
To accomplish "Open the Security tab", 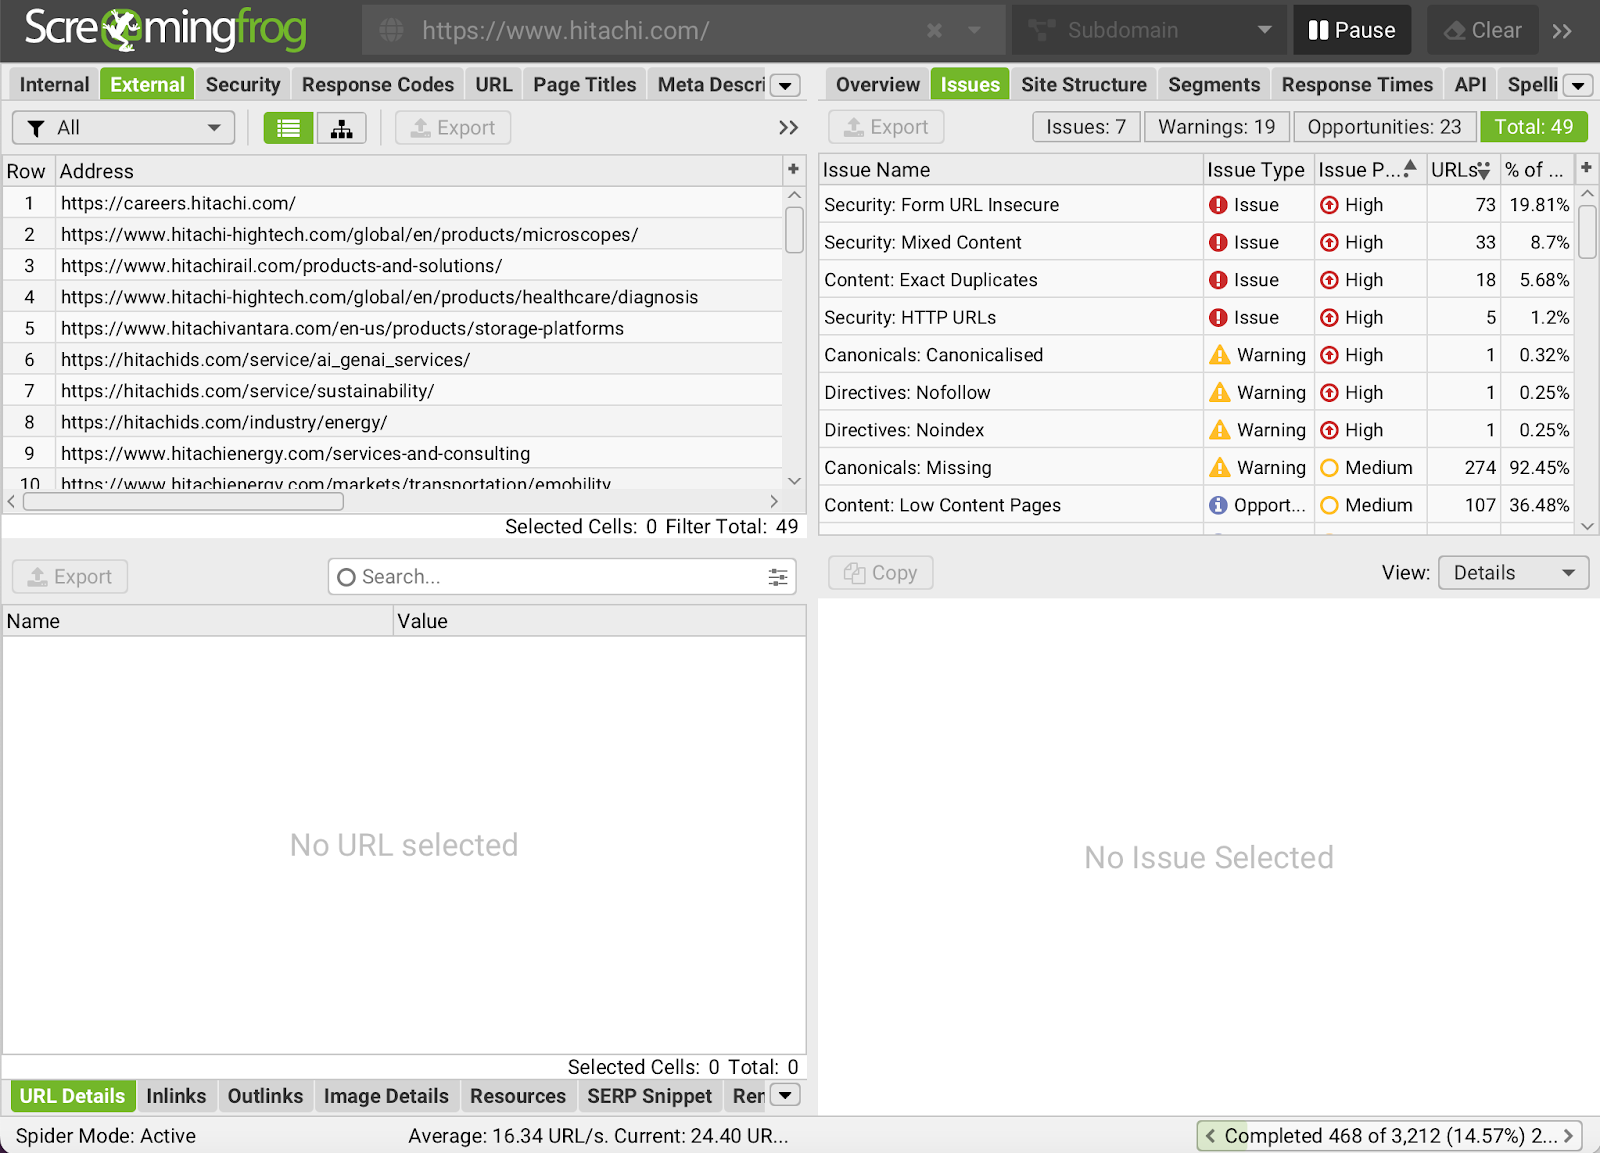I will tap(243, 85).
